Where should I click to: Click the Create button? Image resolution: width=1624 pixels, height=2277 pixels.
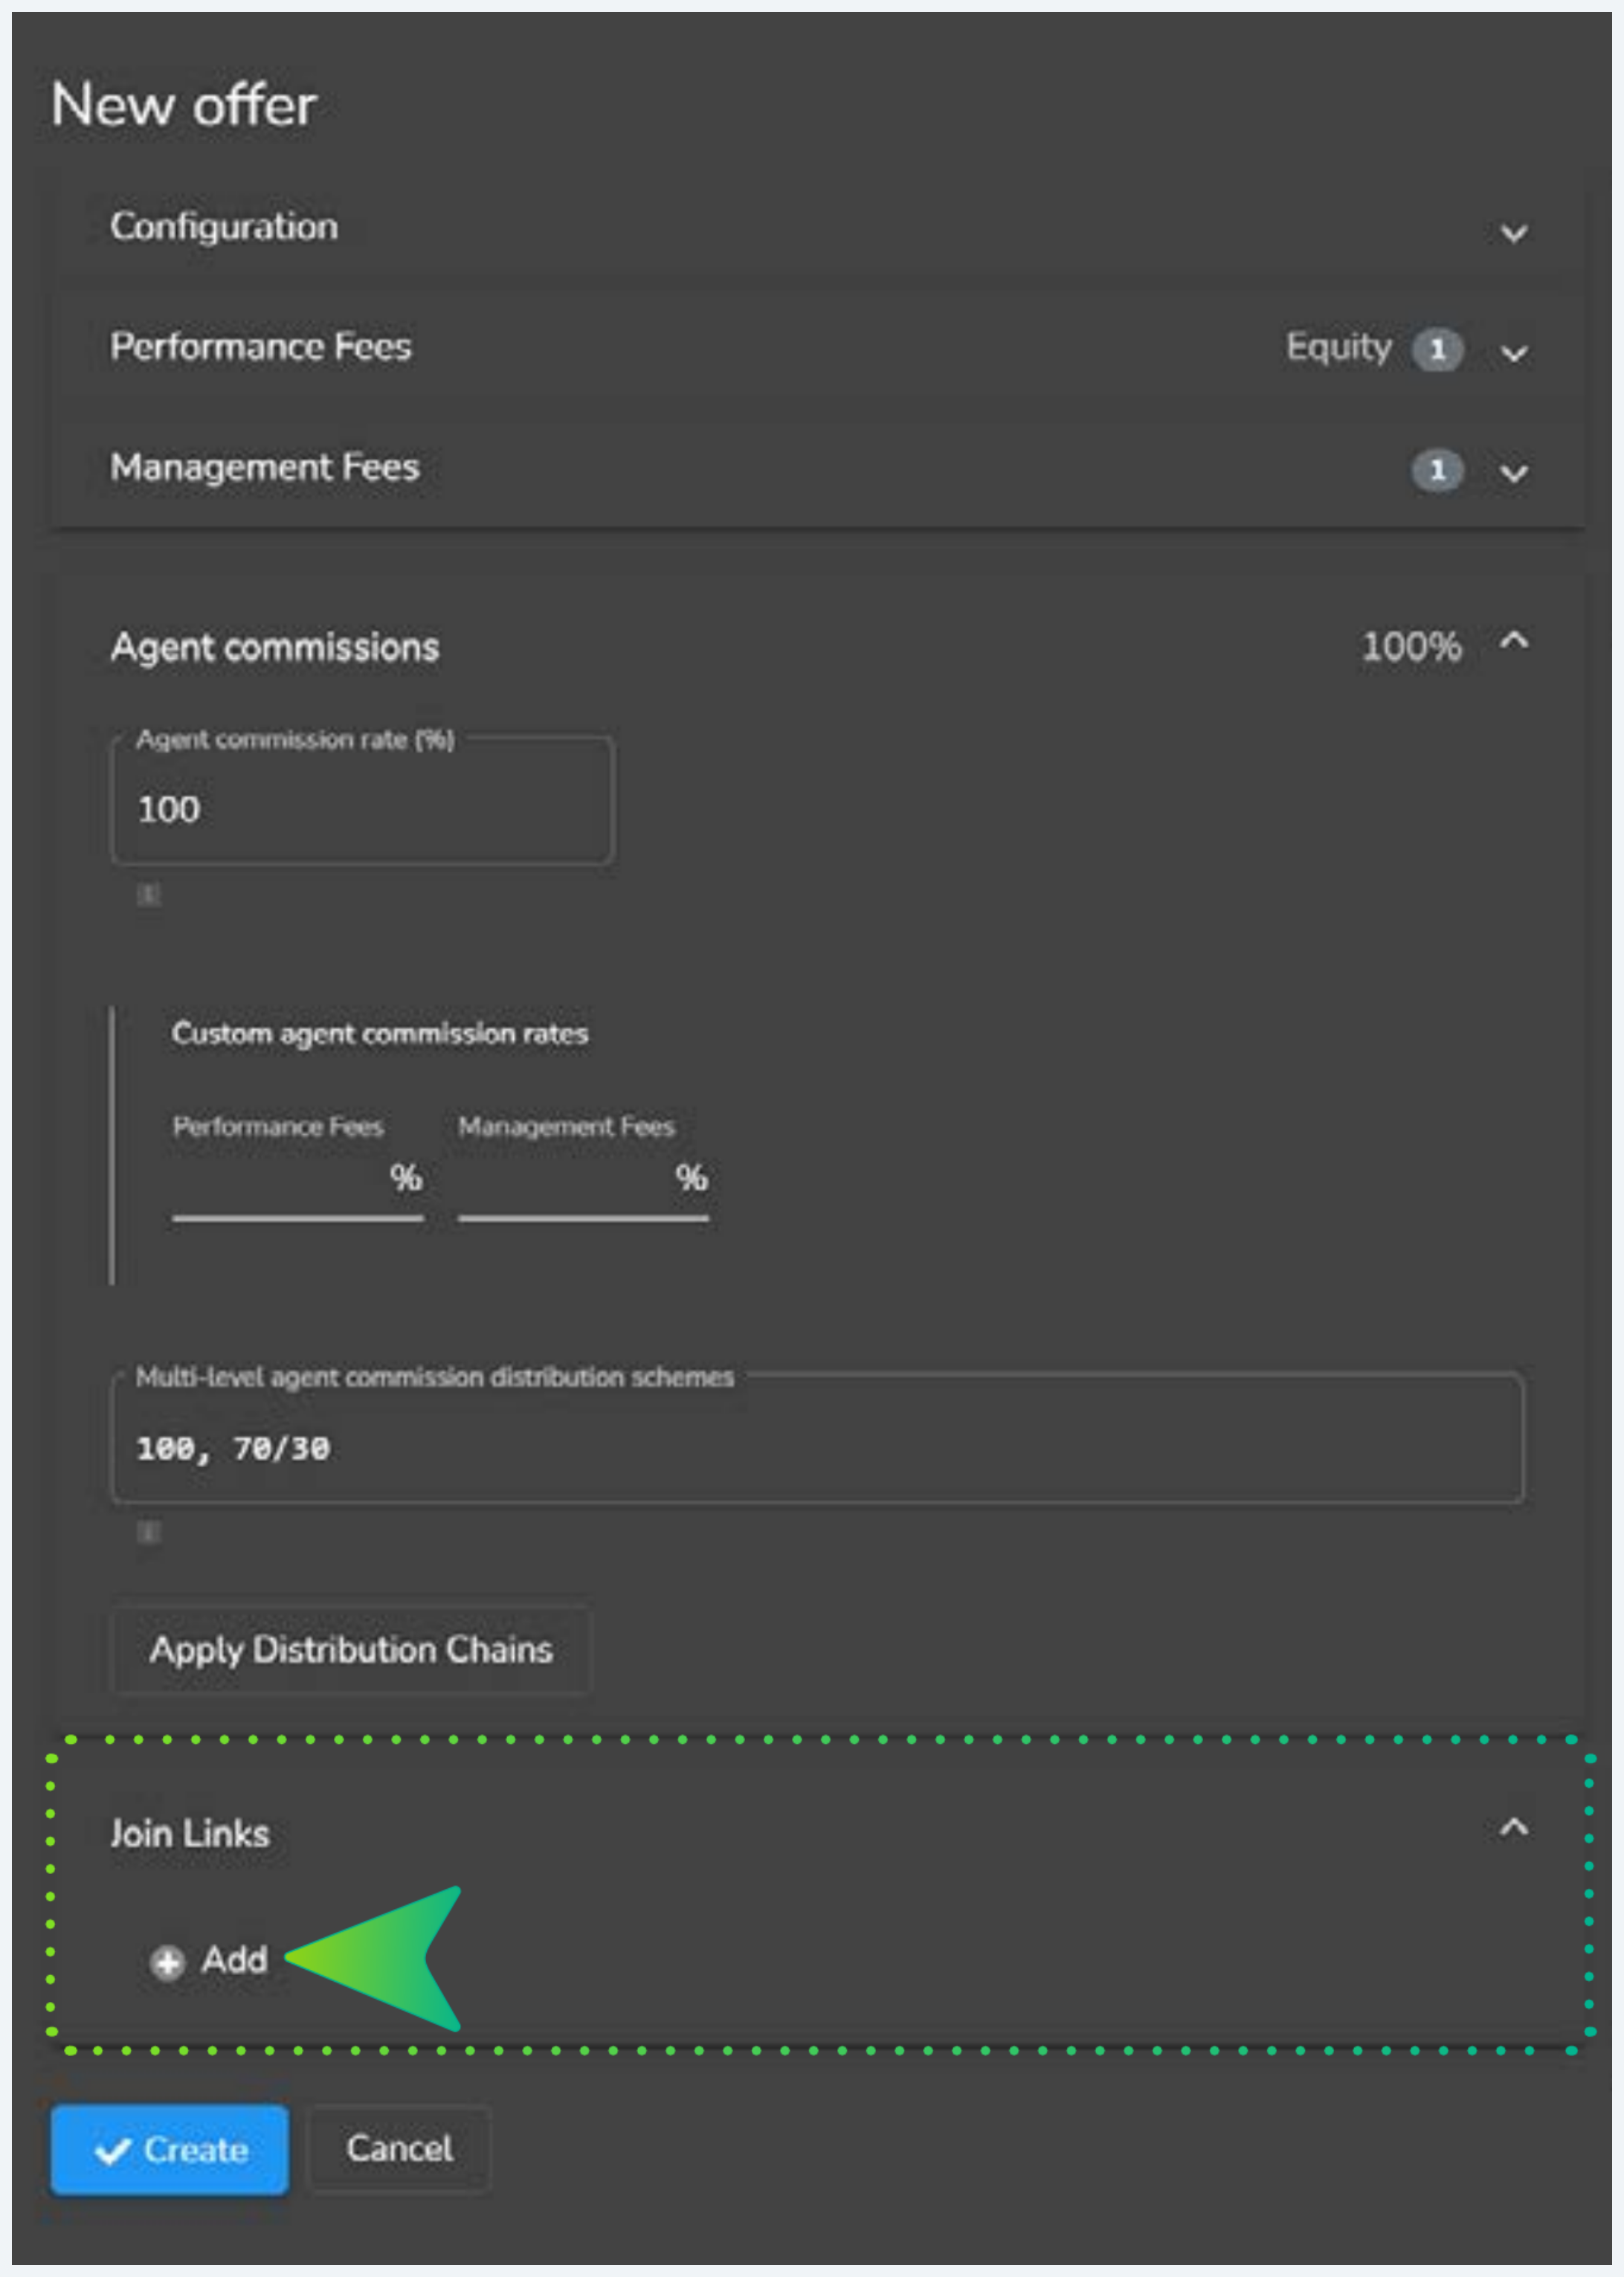170,2150
